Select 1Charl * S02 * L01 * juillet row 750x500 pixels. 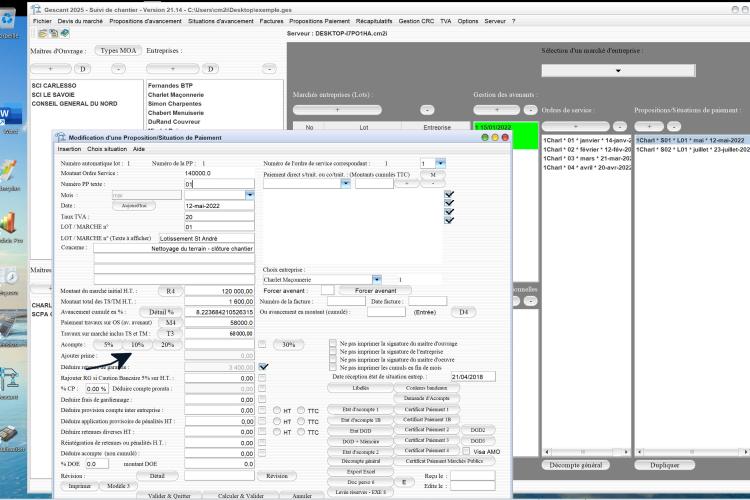(692, 149)
